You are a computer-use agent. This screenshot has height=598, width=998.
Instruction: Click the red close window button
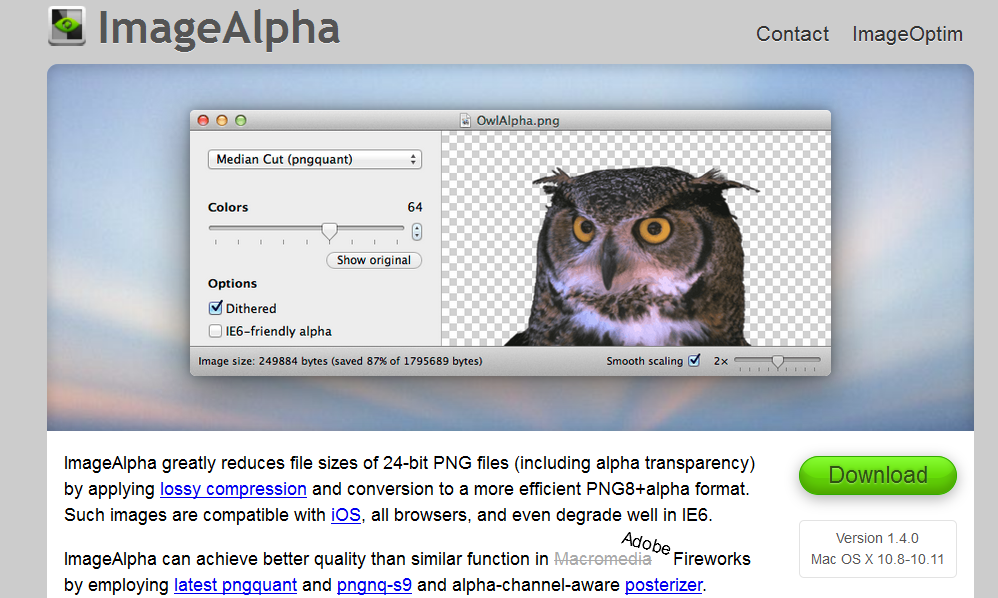(203, 120)
